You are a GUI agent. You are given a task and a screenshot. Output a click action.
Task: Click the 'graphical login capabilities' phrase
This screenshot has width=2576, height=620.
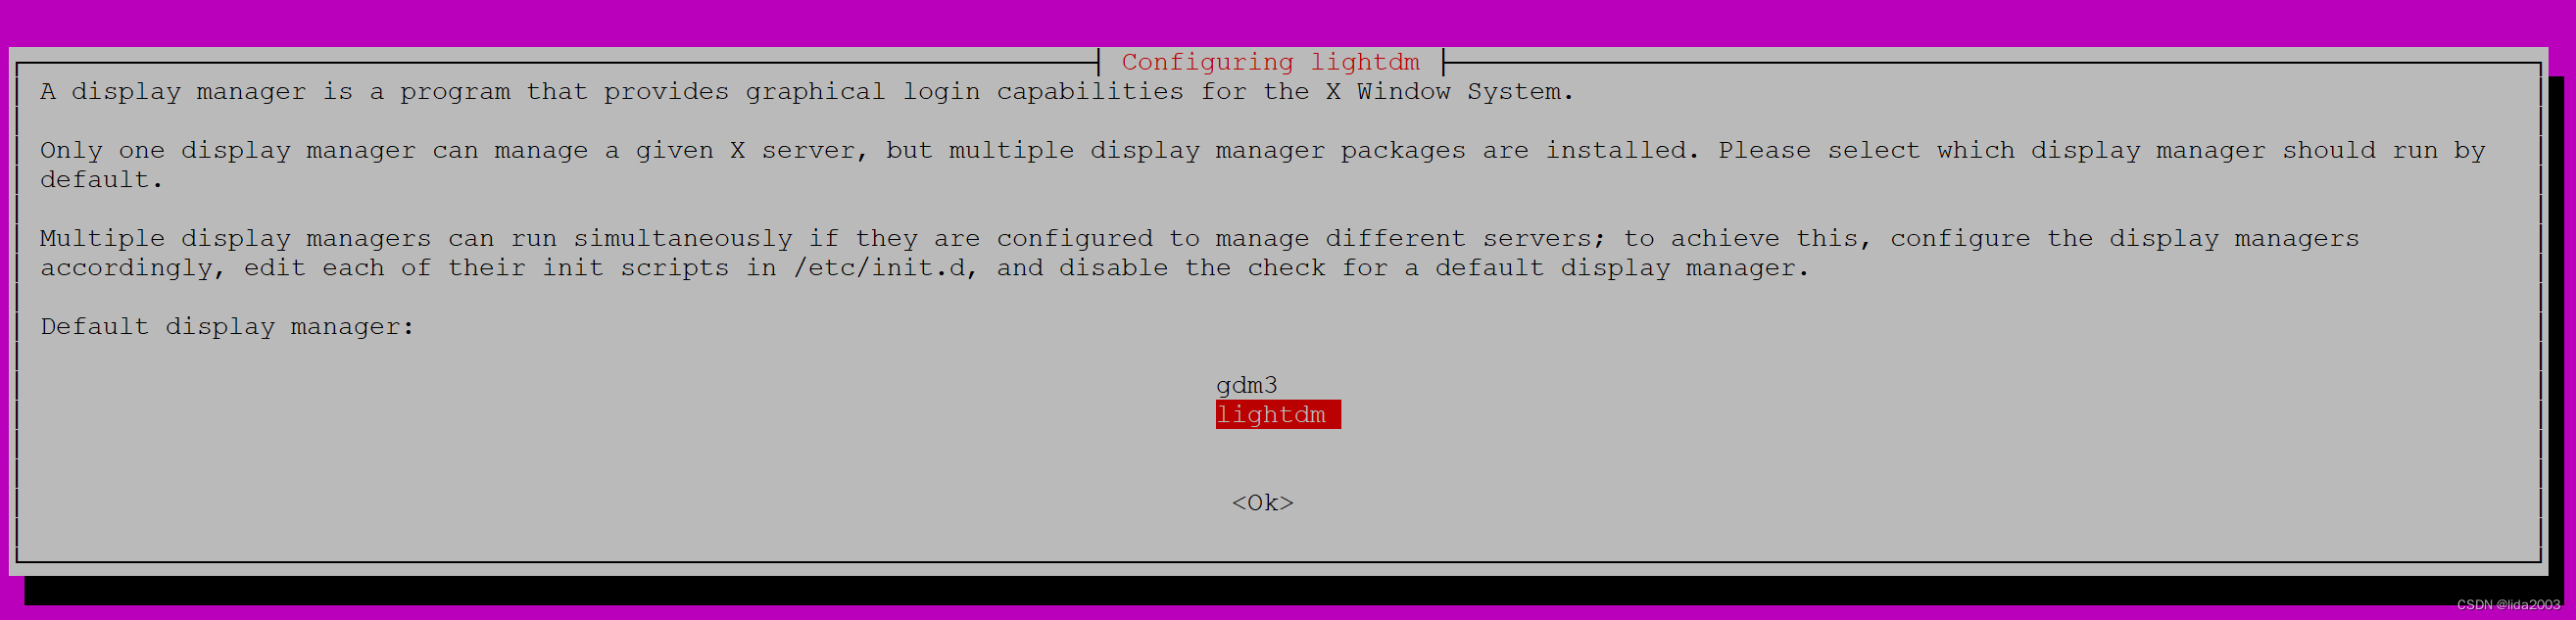964,92
